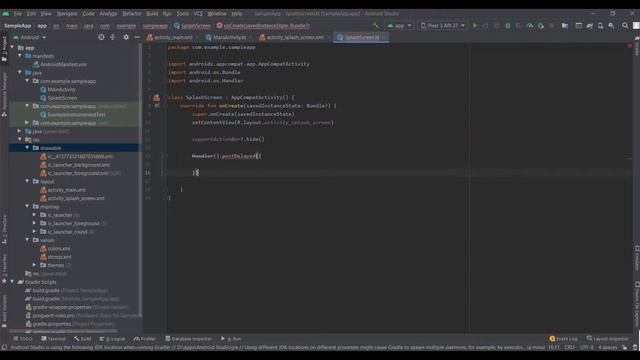
Task: Open the app run configuration dropdown
Action: pyautogui.click(x=399, y=26)
